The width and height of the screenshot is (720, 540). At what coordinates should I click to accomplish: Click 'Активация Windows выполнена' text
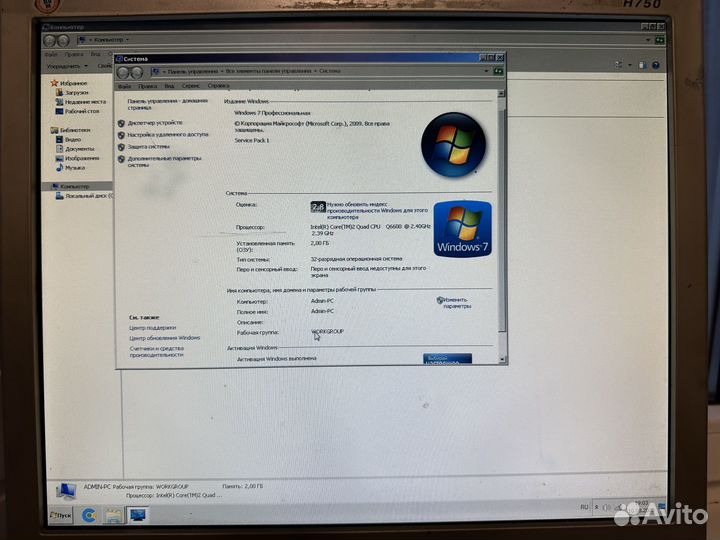276,359
